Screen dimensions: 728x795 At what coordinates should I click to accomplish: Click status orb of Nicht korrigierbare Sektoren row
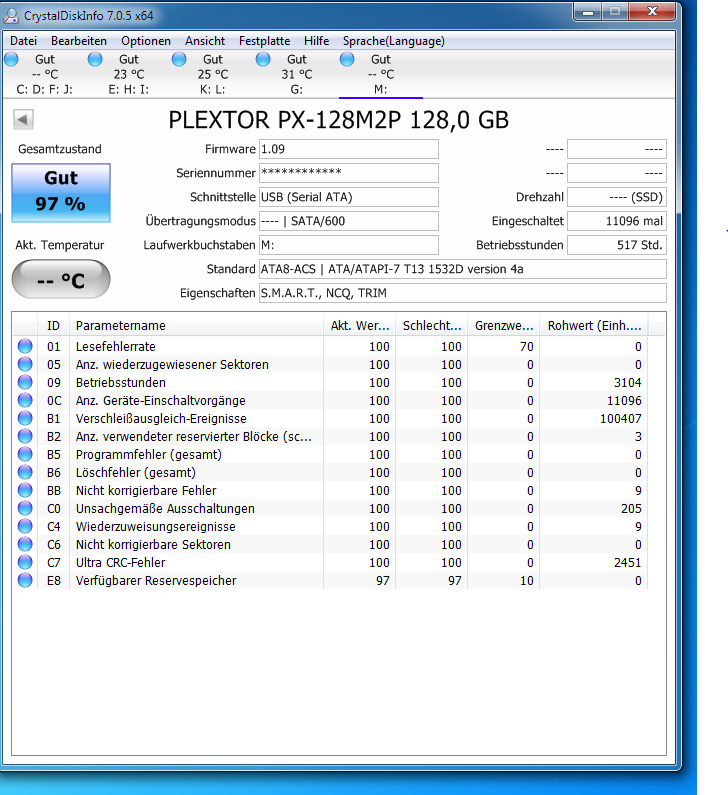point(25,545)
